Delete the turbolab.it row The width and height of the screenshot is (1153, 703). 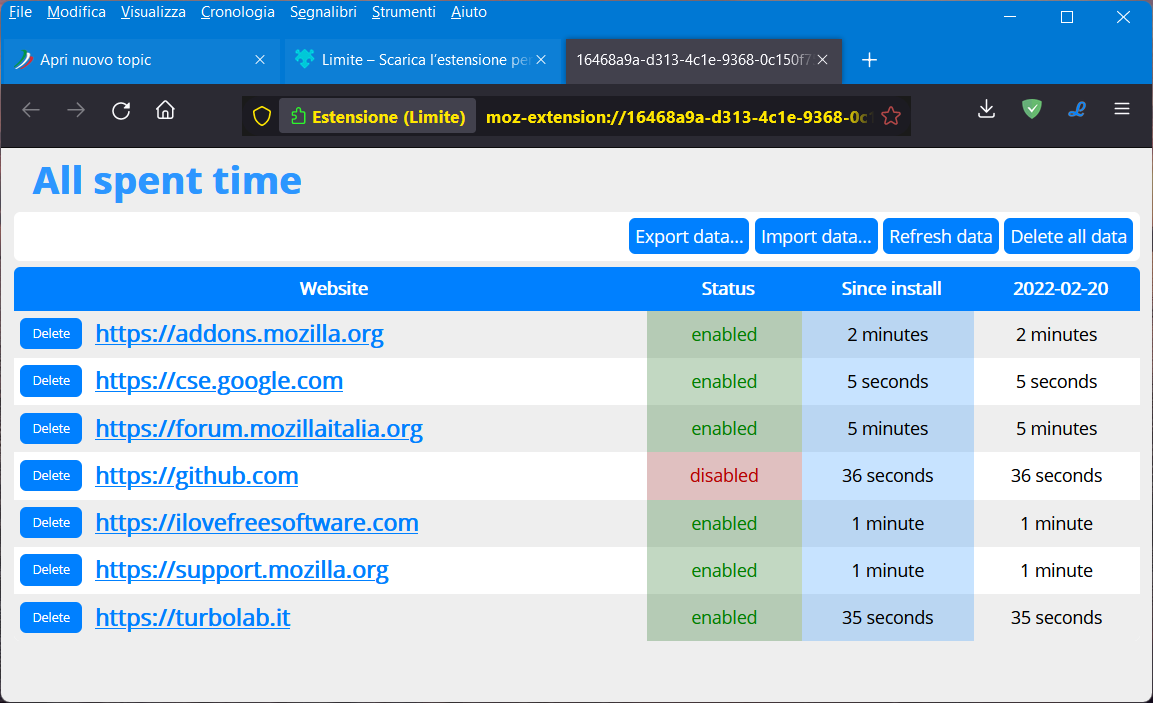coord(51,618)
